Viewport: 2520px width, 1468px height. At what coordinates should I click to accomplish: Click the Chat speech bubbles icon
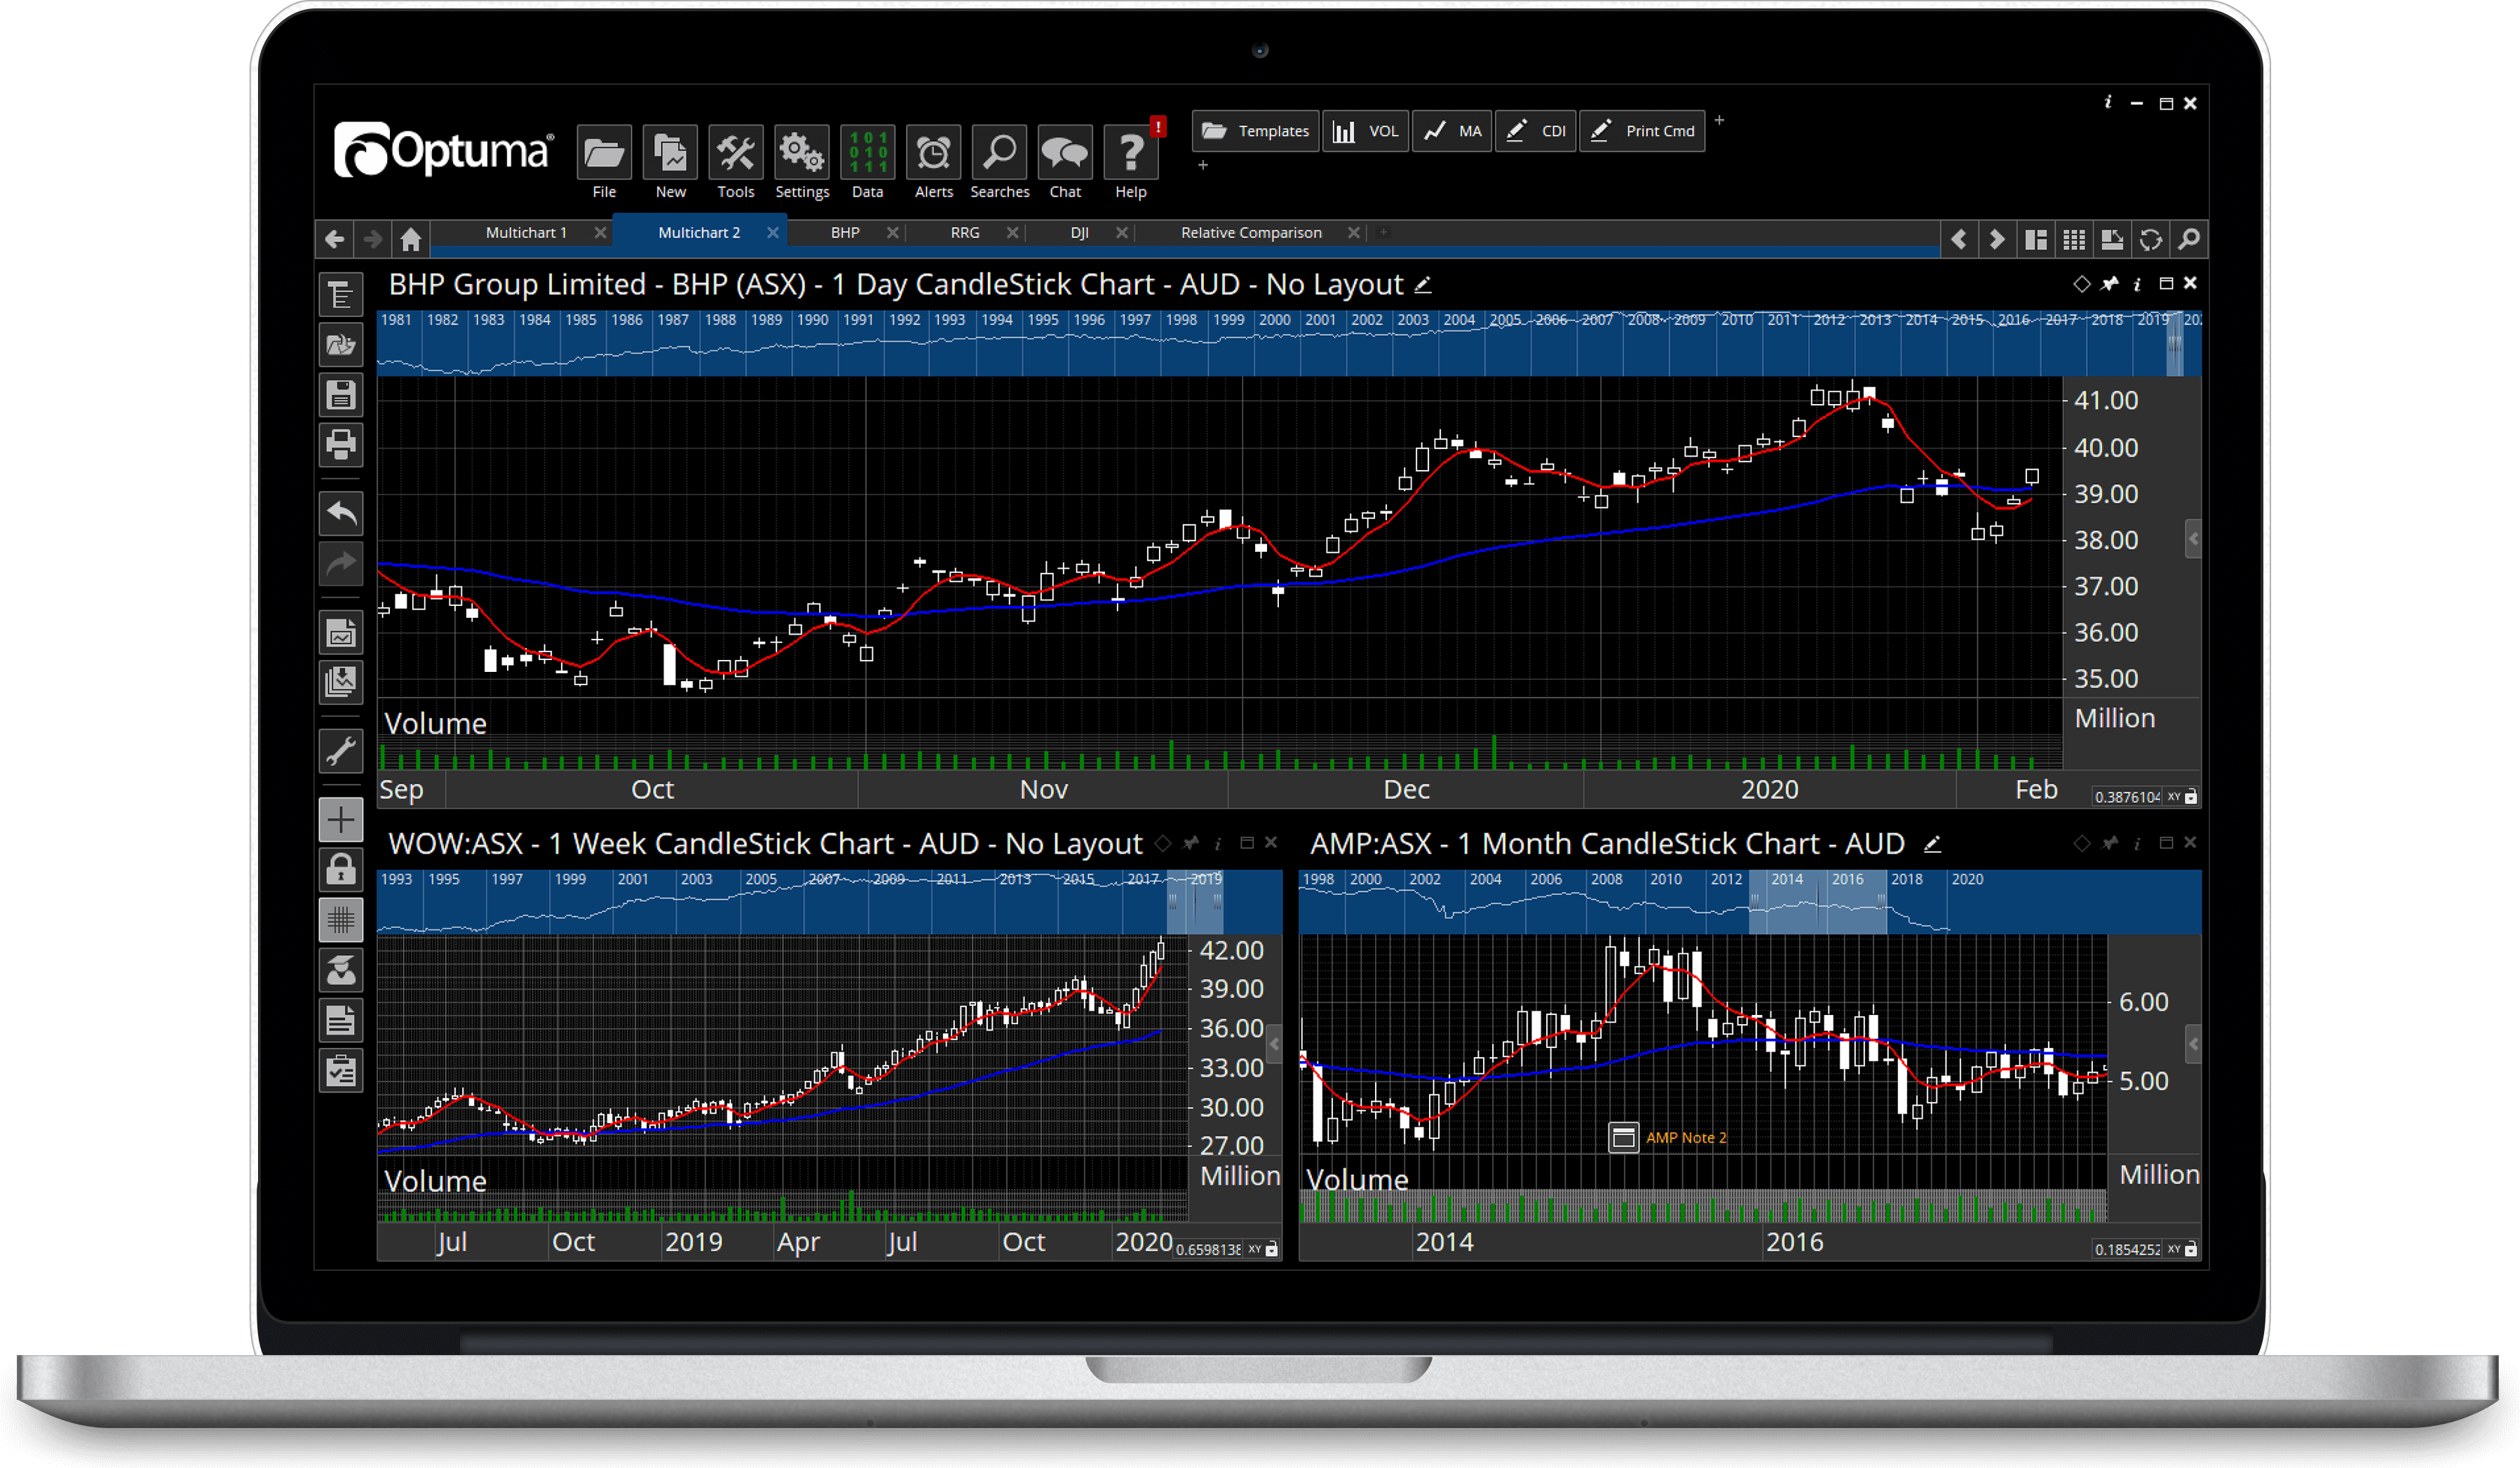1064,153
